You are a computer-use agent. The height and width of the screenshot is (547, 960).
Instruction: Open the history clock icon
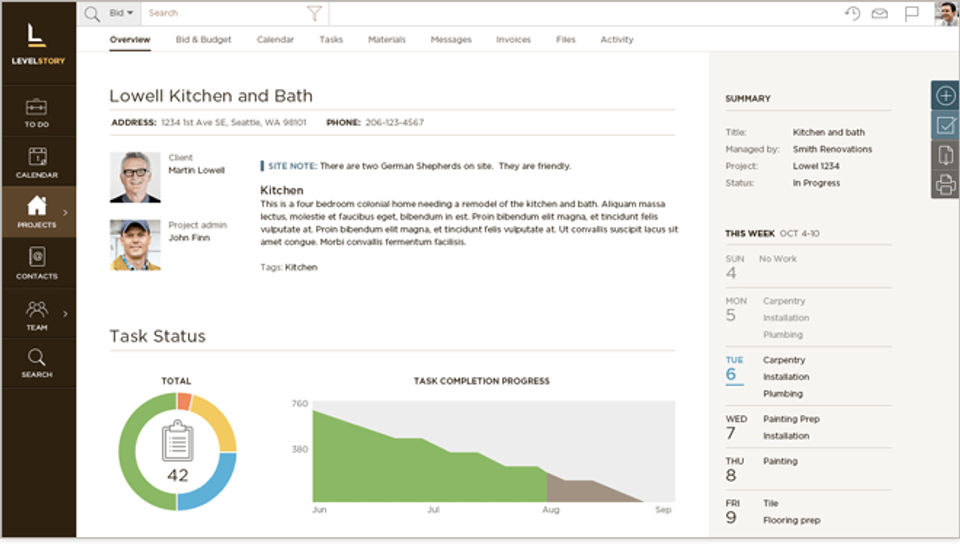click(852, 13)
